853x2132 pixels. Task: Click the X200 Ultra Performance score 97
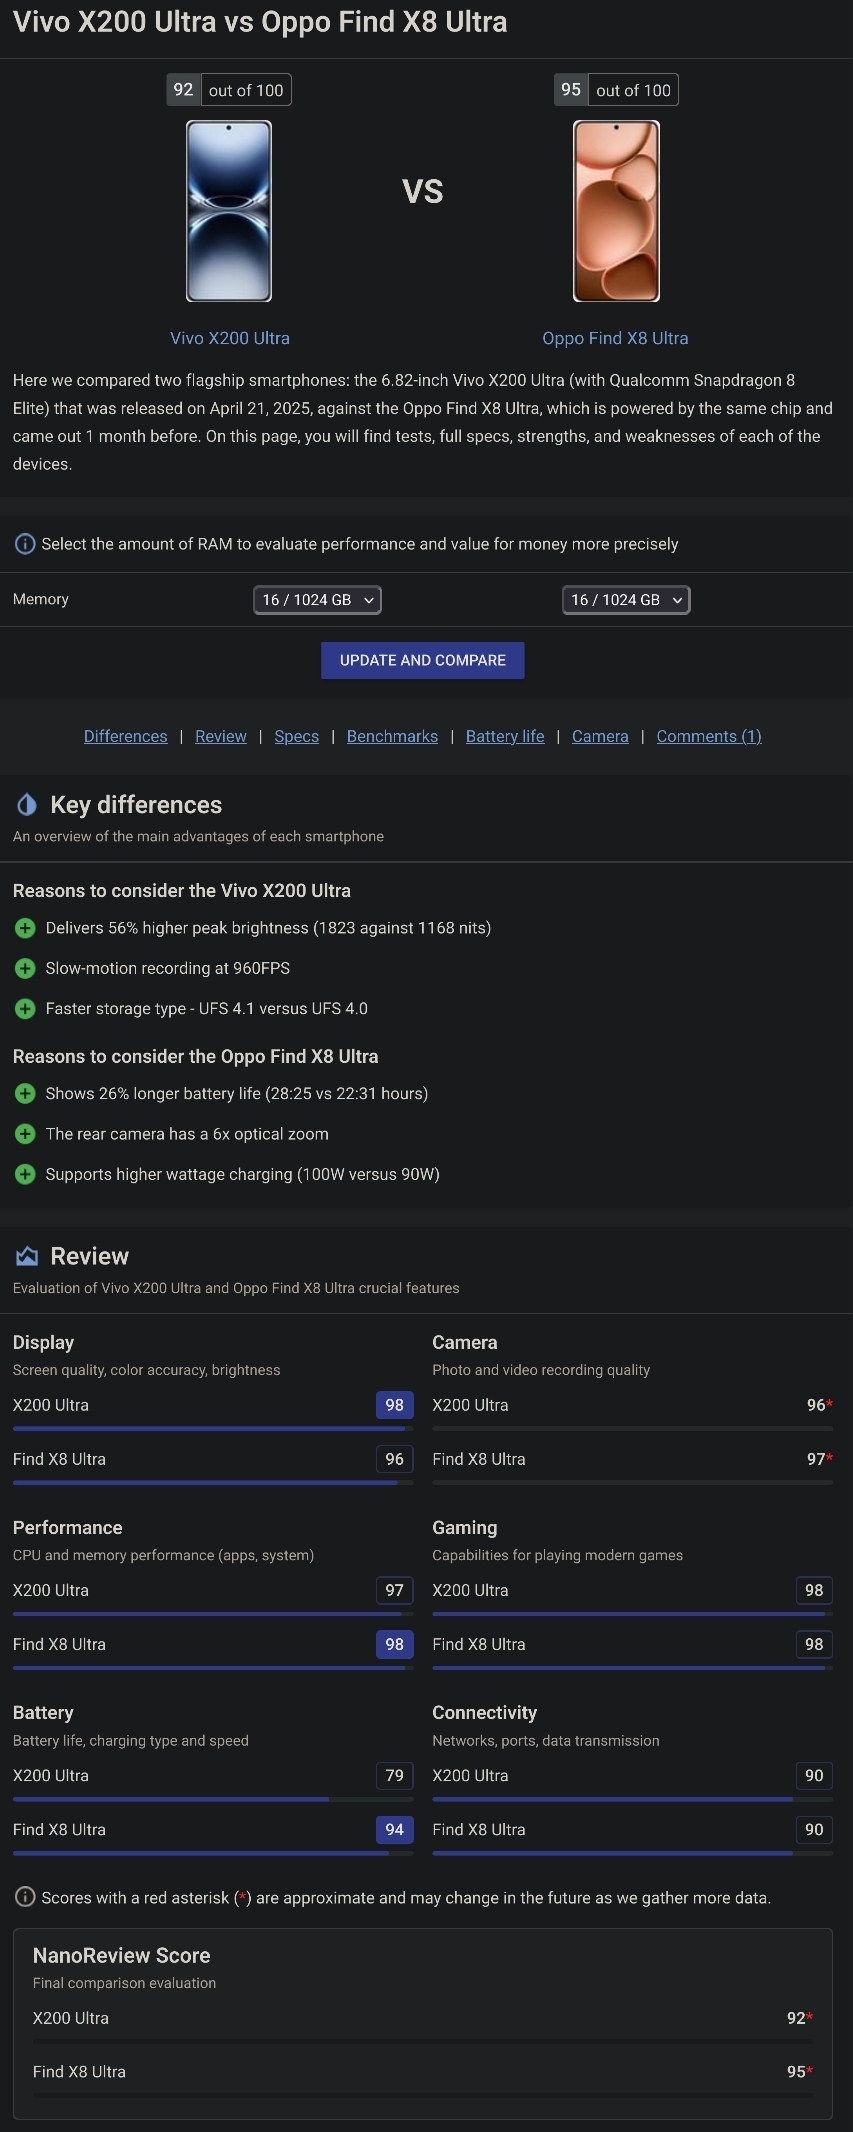pos(395,1590)
